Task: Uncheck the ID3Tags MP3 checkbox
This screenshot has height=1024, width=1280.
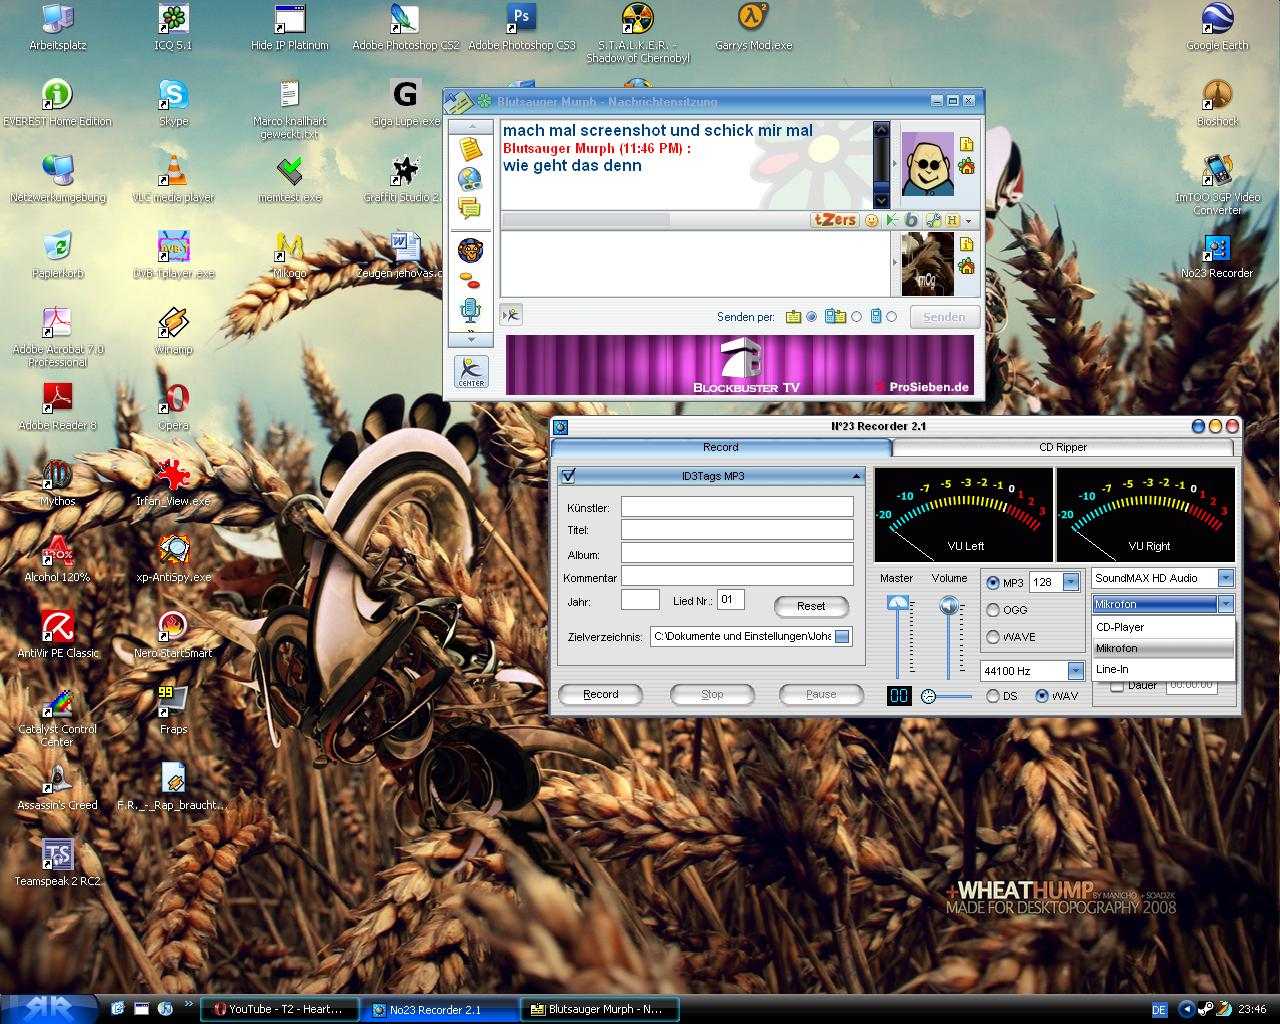Action: pyautogui.click(x=569, y=476)
